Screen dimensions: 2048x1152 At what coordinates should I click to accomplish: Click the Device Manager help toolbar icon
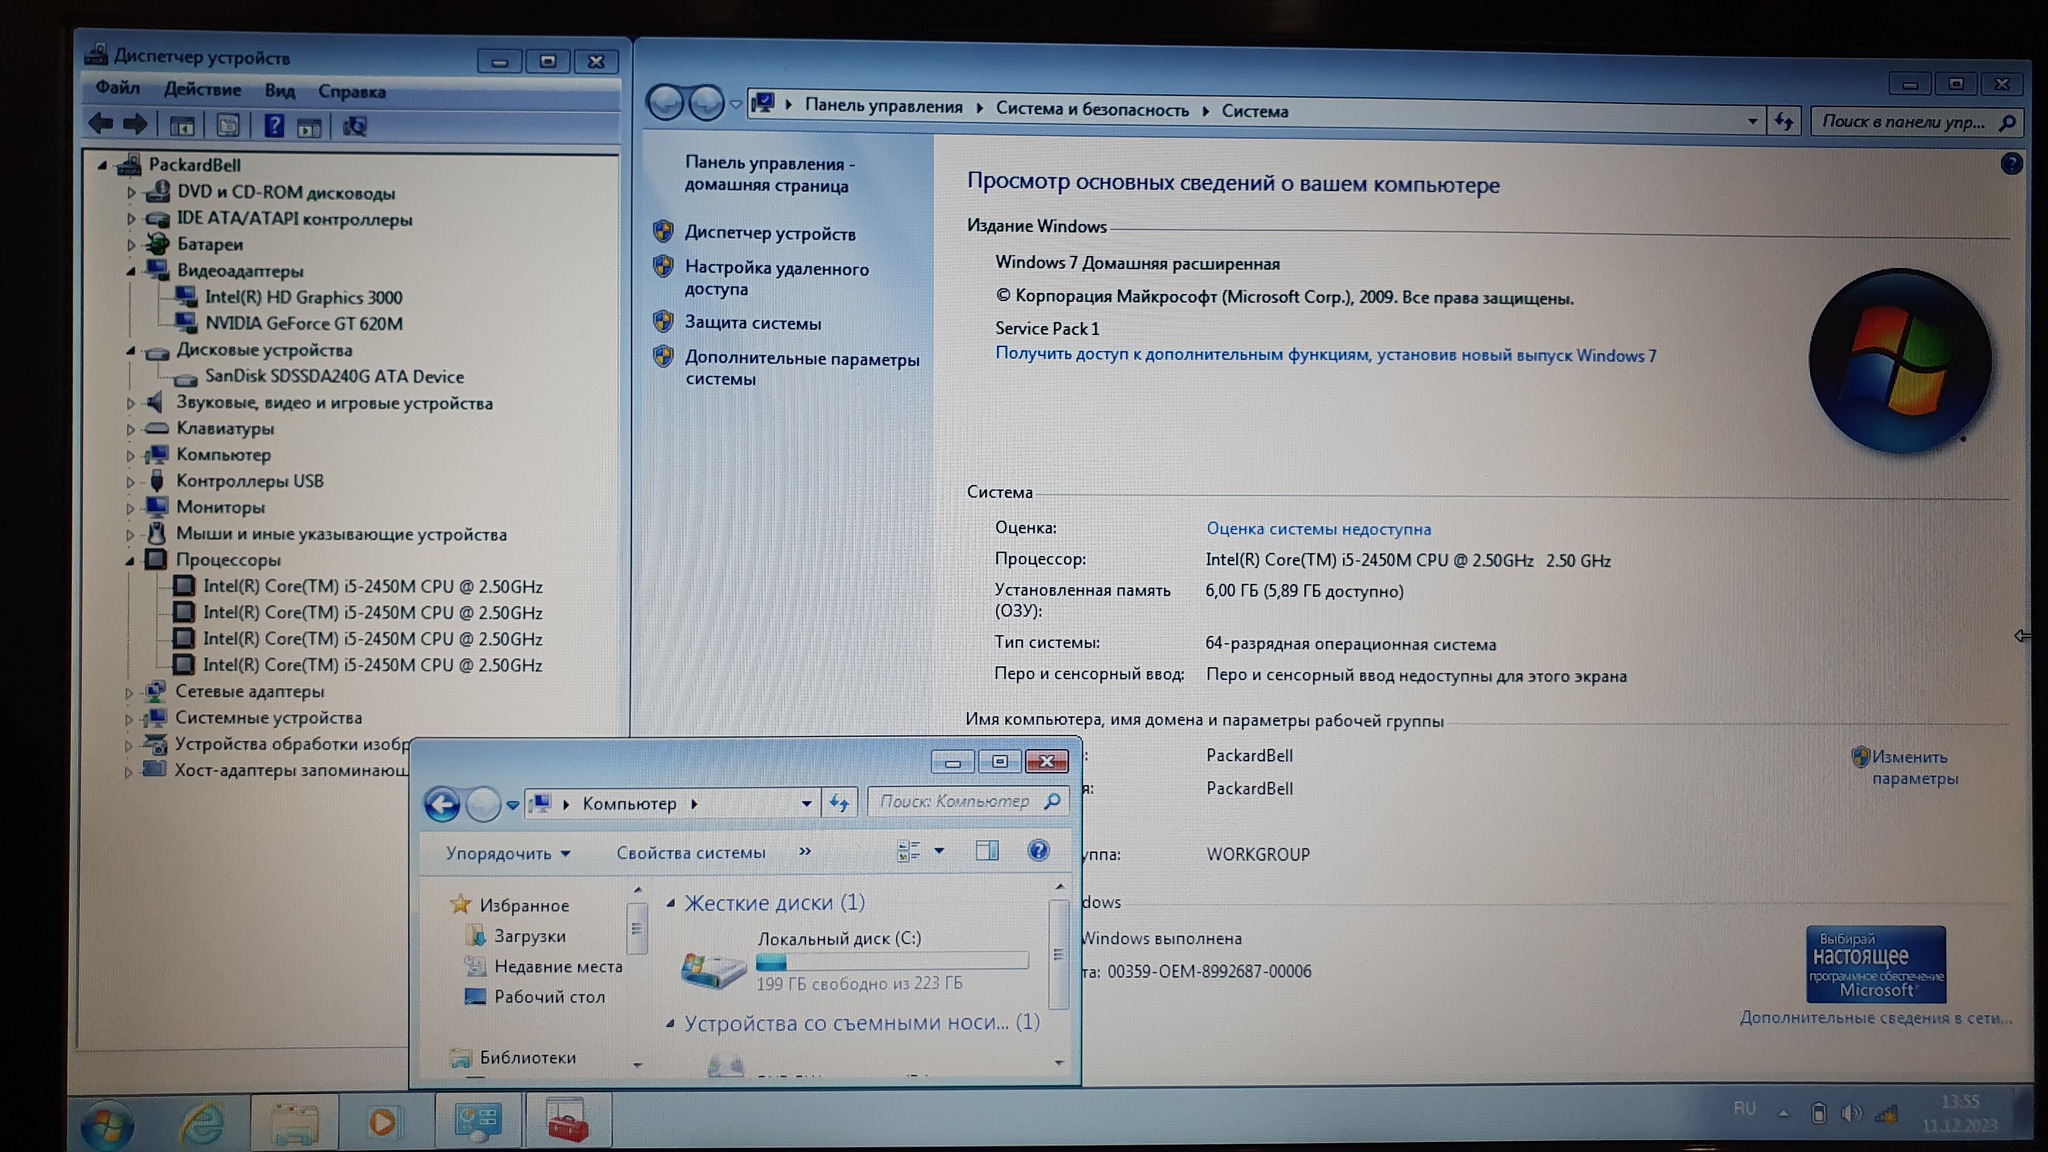coord(273,126)
